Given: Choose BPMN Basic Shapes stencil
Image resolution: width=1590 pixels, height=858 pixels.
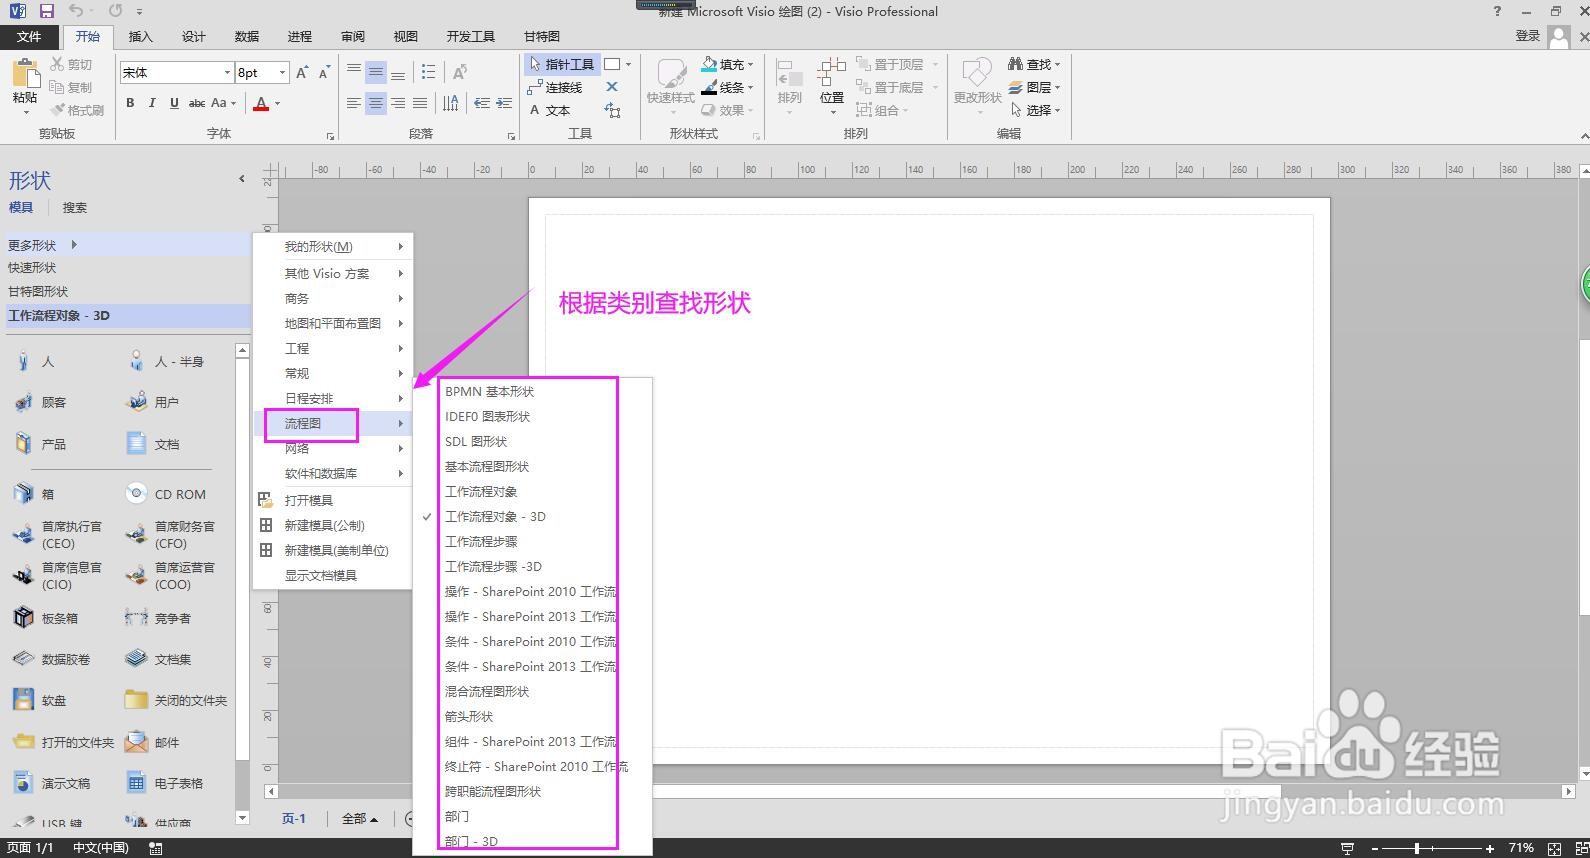Looking at the screenshot, I should 490,391.
